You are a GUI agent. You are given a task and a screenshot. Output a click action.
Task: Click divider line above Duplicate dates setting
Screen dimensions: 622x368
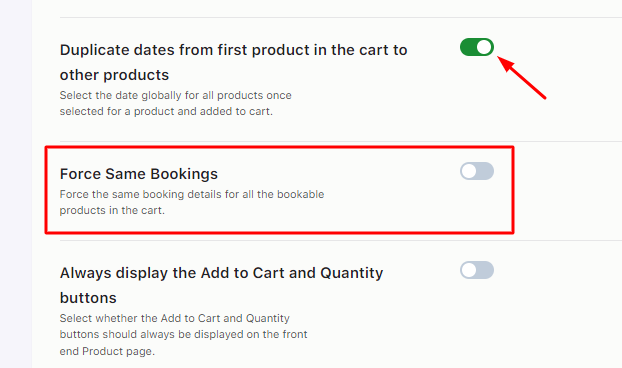point(341,17)
